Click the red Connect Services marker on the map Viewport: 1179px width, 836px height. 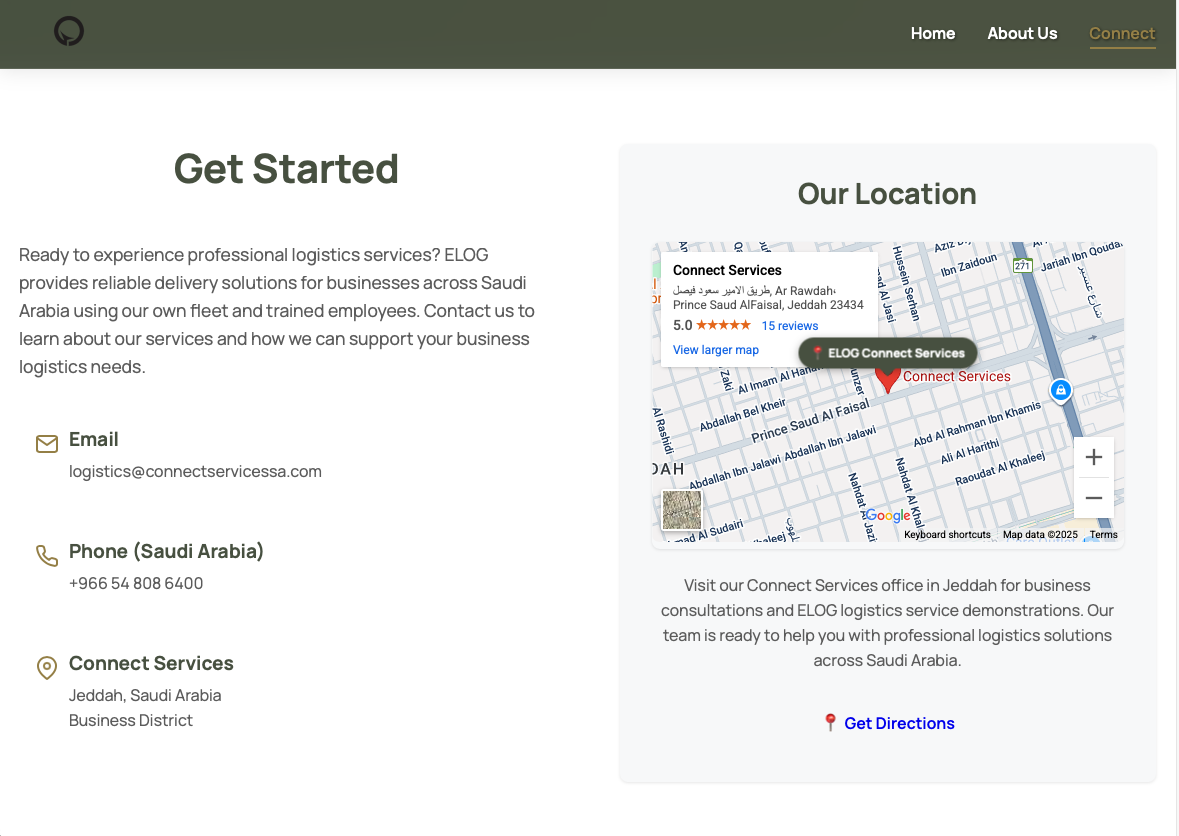tap(886, 380)
